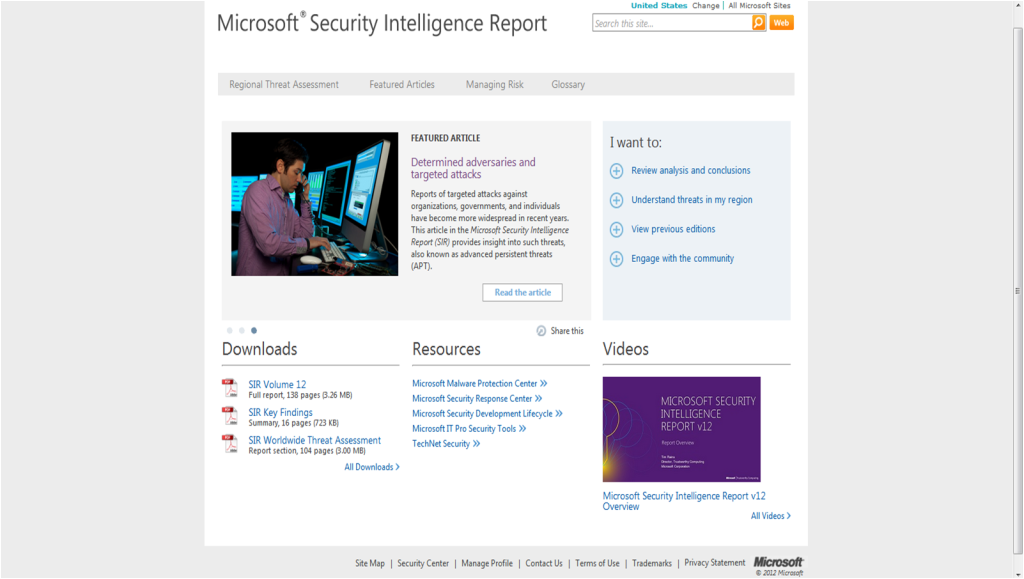The height and width of the screenshot is (579, 1024).
Task: Download SIR Worldwide Threat Assessment link
Action: coord(314,441)
